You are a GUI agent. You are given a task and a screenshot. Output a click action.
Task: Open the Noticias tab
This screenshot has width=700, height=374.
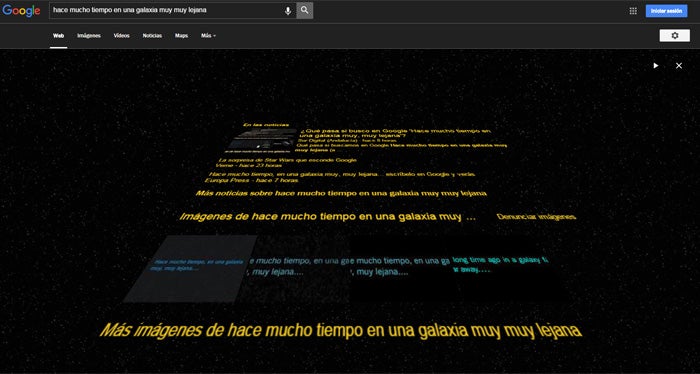point(152,36)
